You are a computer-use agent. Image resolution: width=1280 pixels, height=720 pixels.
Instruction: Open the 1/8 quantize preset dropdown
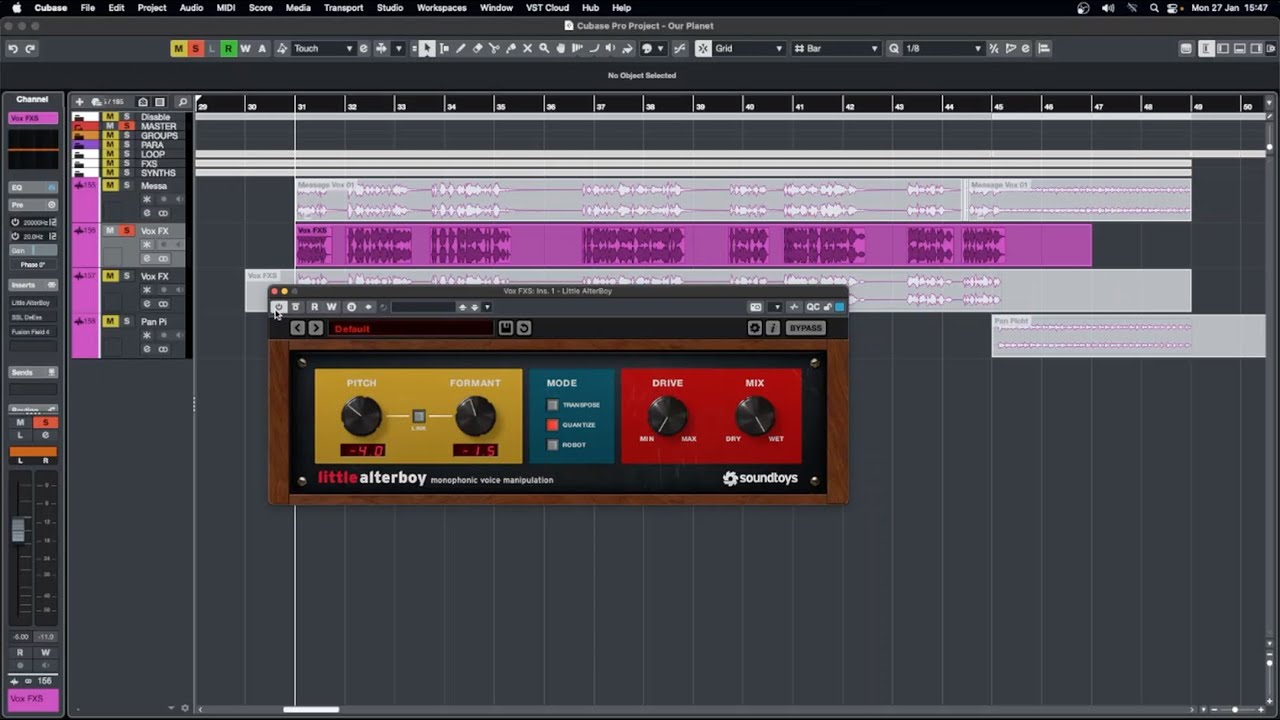943,48
